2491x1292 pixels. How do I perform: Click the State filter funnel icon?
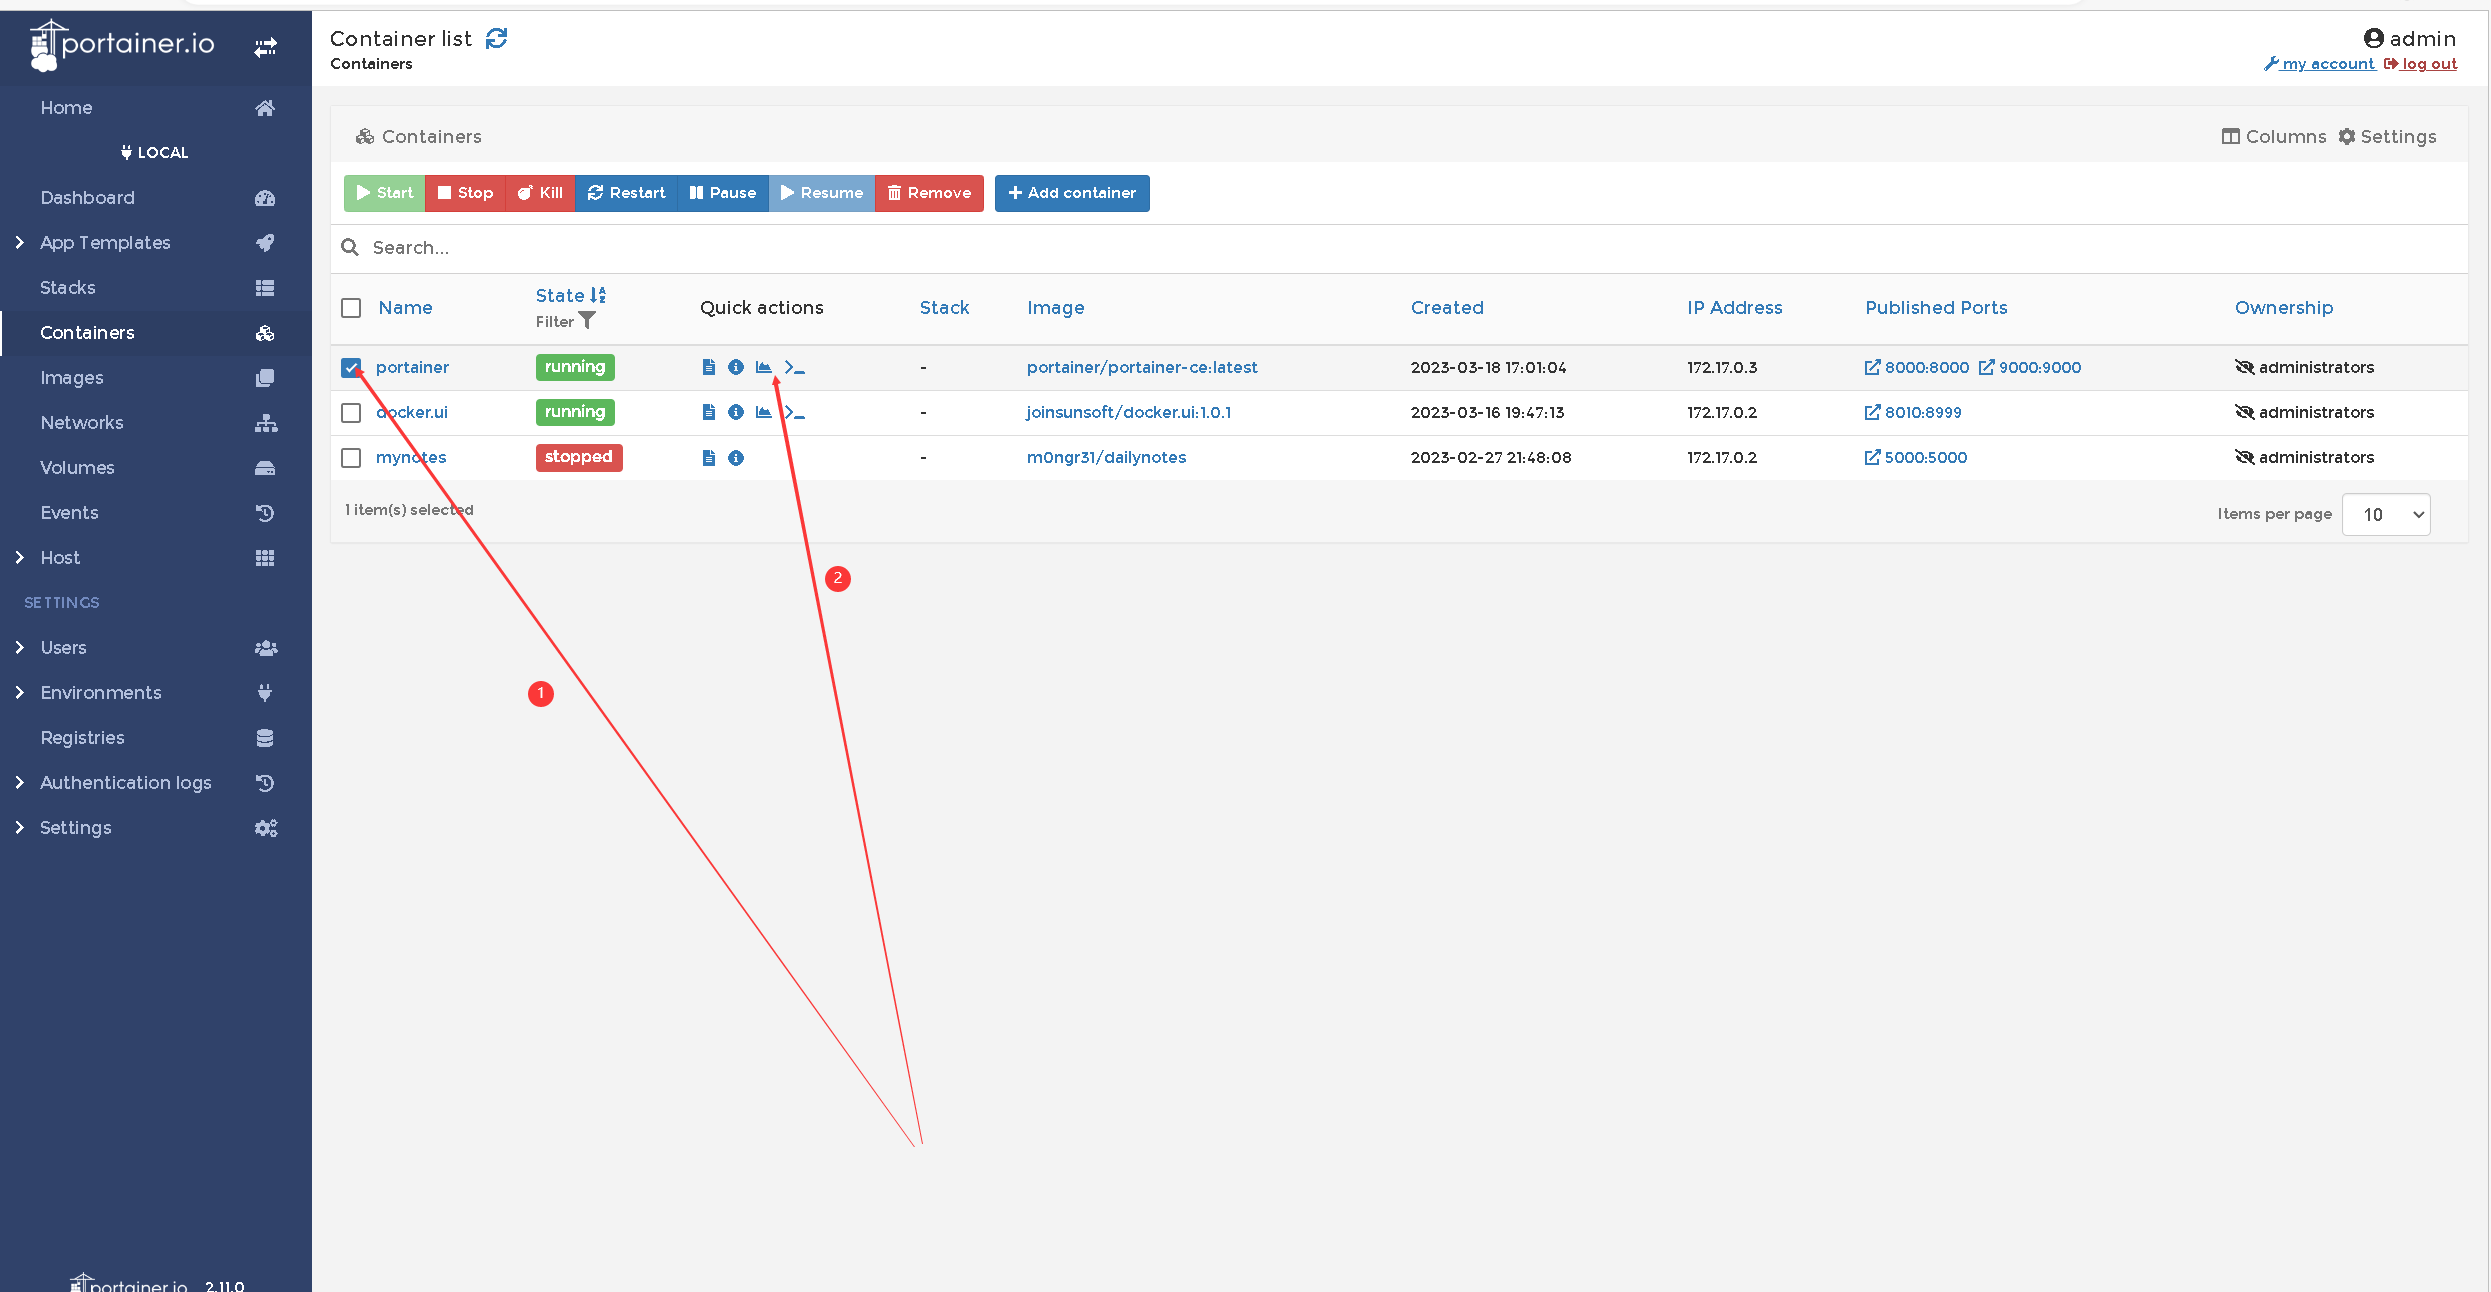click(x=587, y=321)
